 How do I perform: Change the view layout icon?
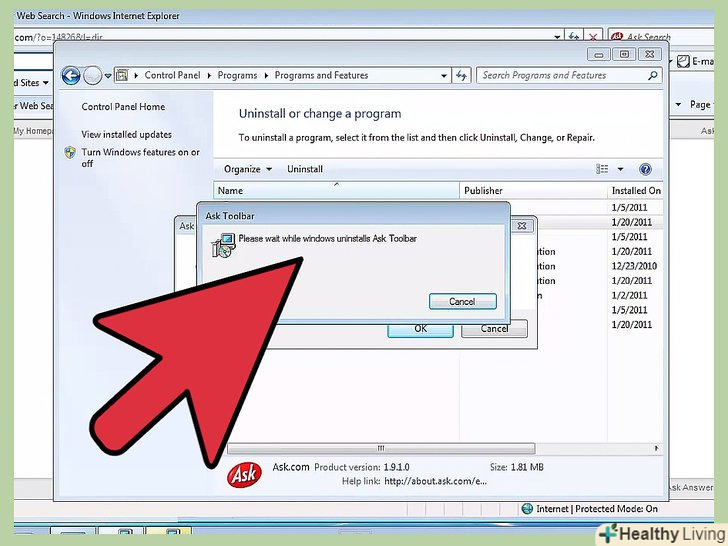(602, 169)
